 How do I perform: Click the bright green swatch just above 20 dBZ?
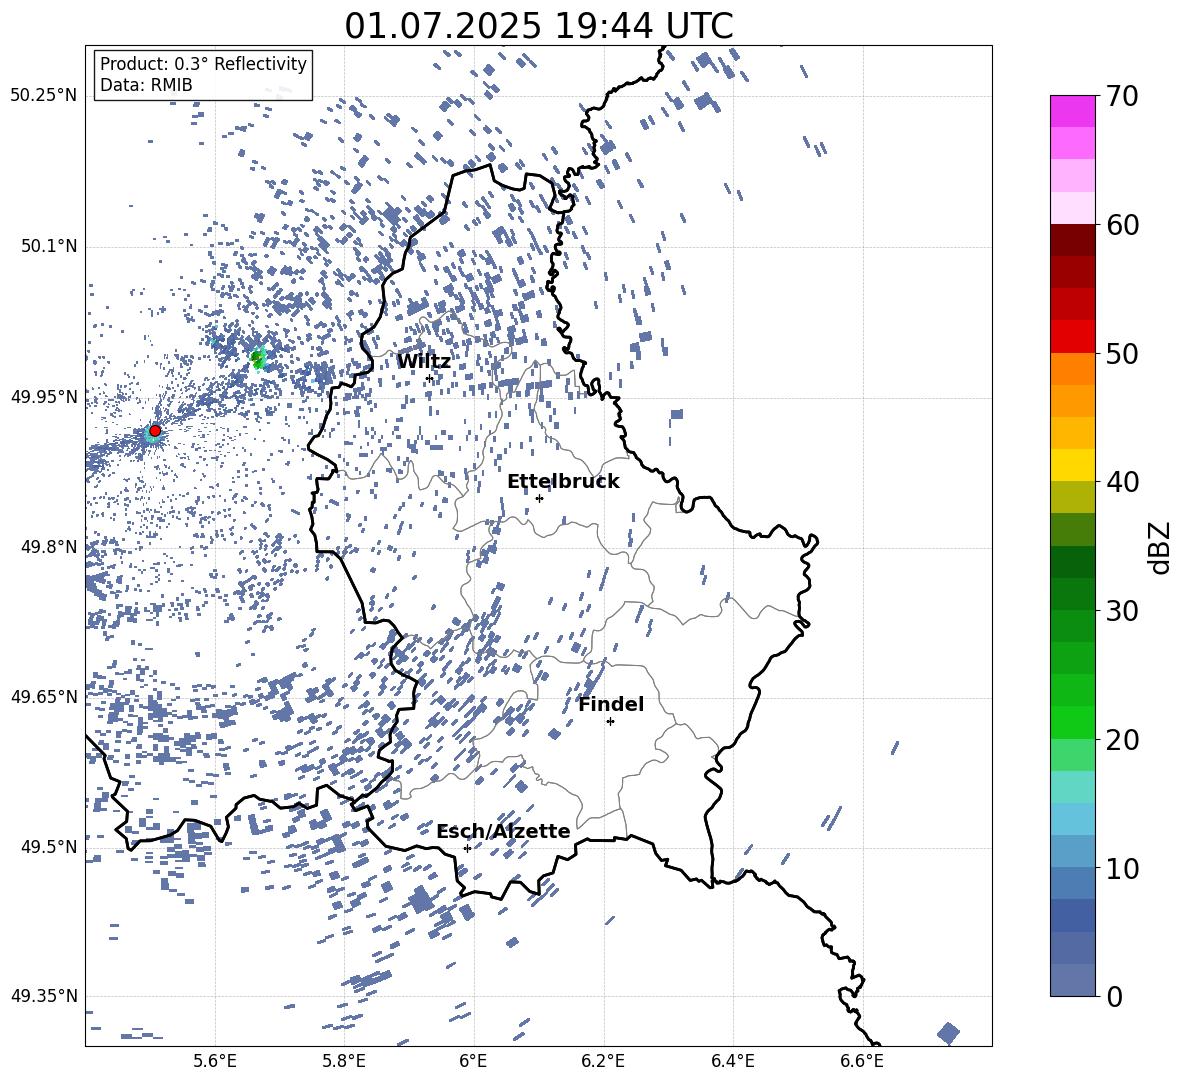click(1073, 722)
